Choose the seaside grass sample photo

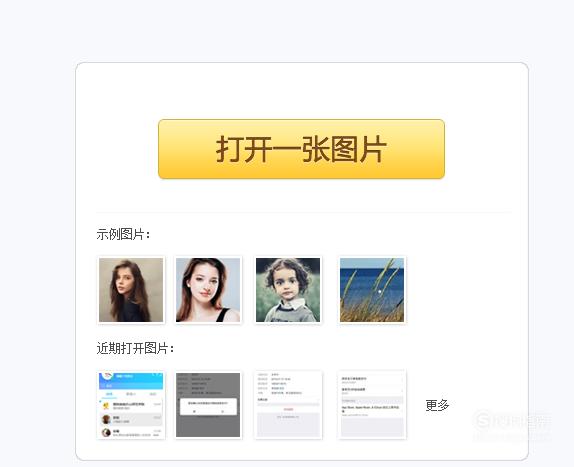(x=372, y=290)
